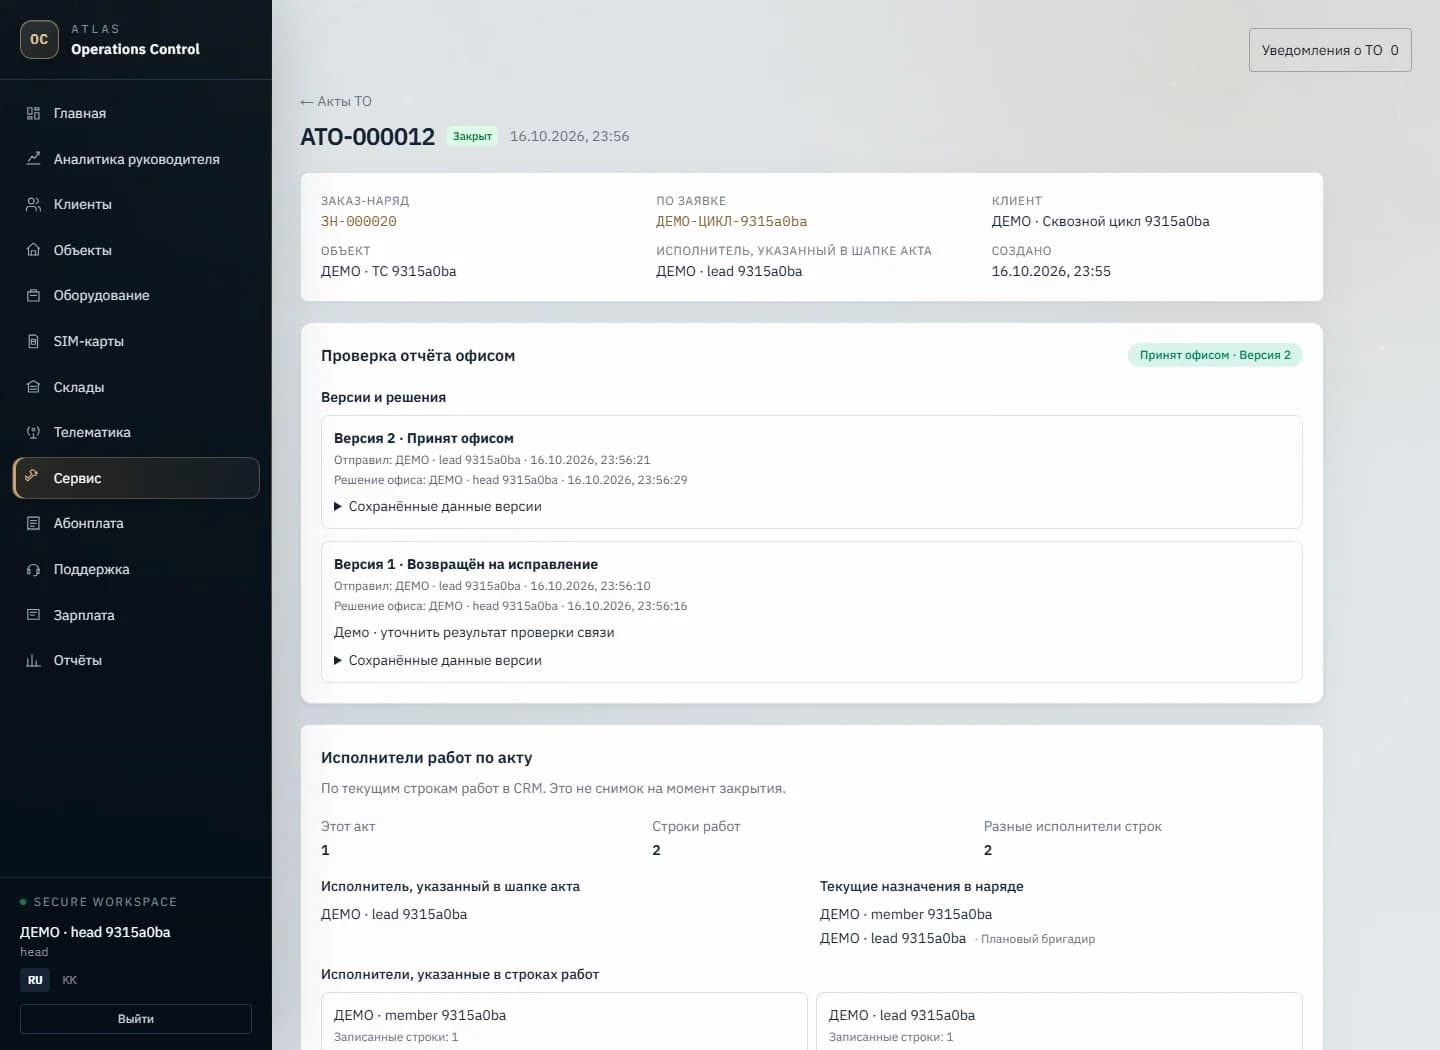Image resolution: width=1440 pixels, height=1050 pixels.
Task: Select the RU language option
Action: coord(35,980)
